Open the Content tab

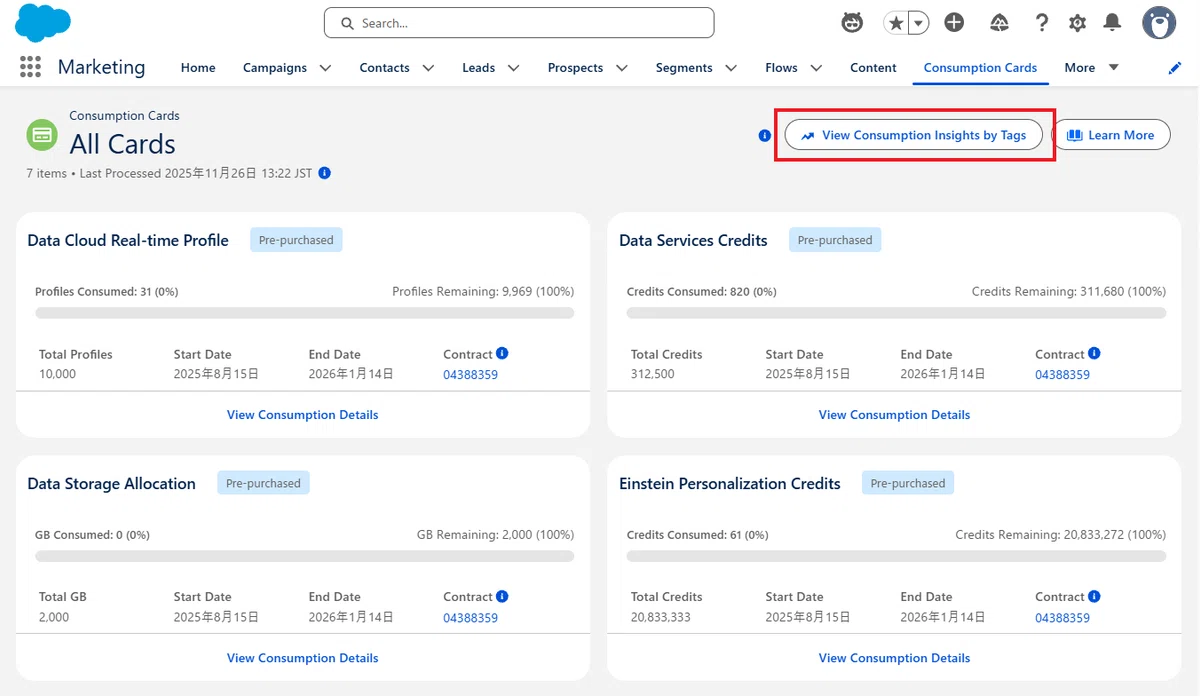coord(873,68)
